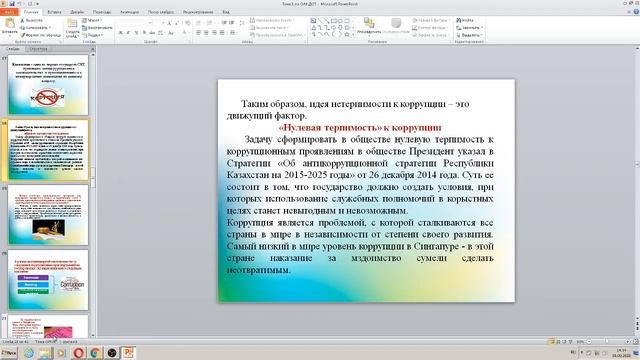This screenshot has width=640, height=360.
Task: Click Copy (Копировать) in clipboard group
Action: (35, 28)
